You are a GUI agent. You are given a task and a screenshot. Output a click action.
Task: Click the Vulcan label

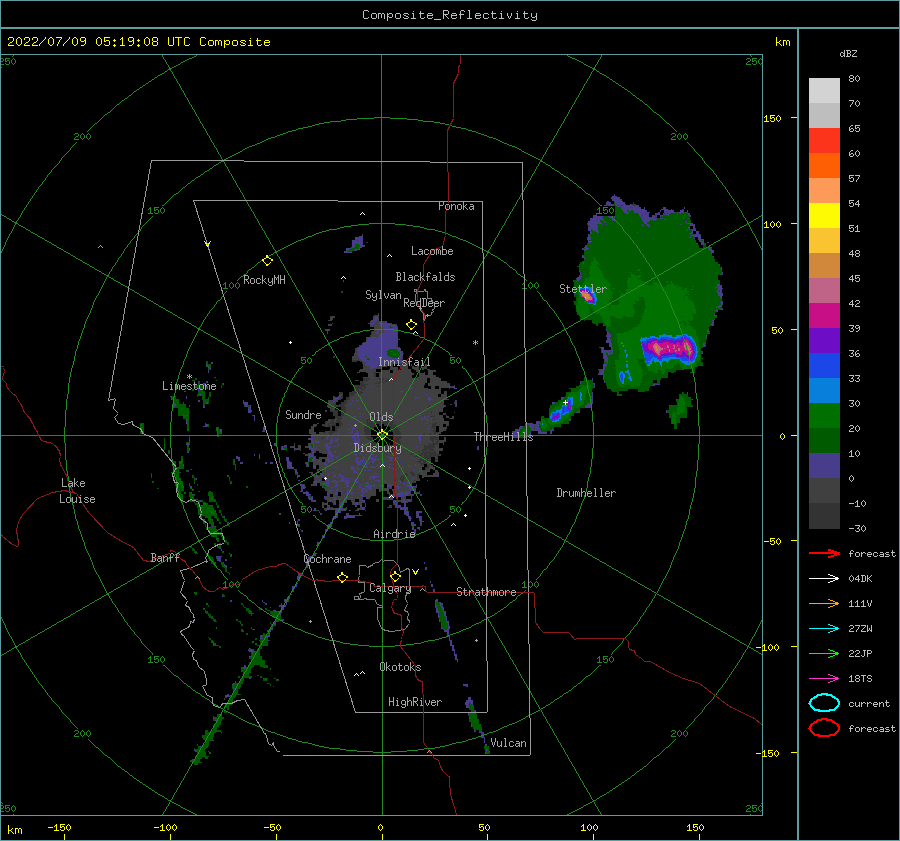pos(509,743)
